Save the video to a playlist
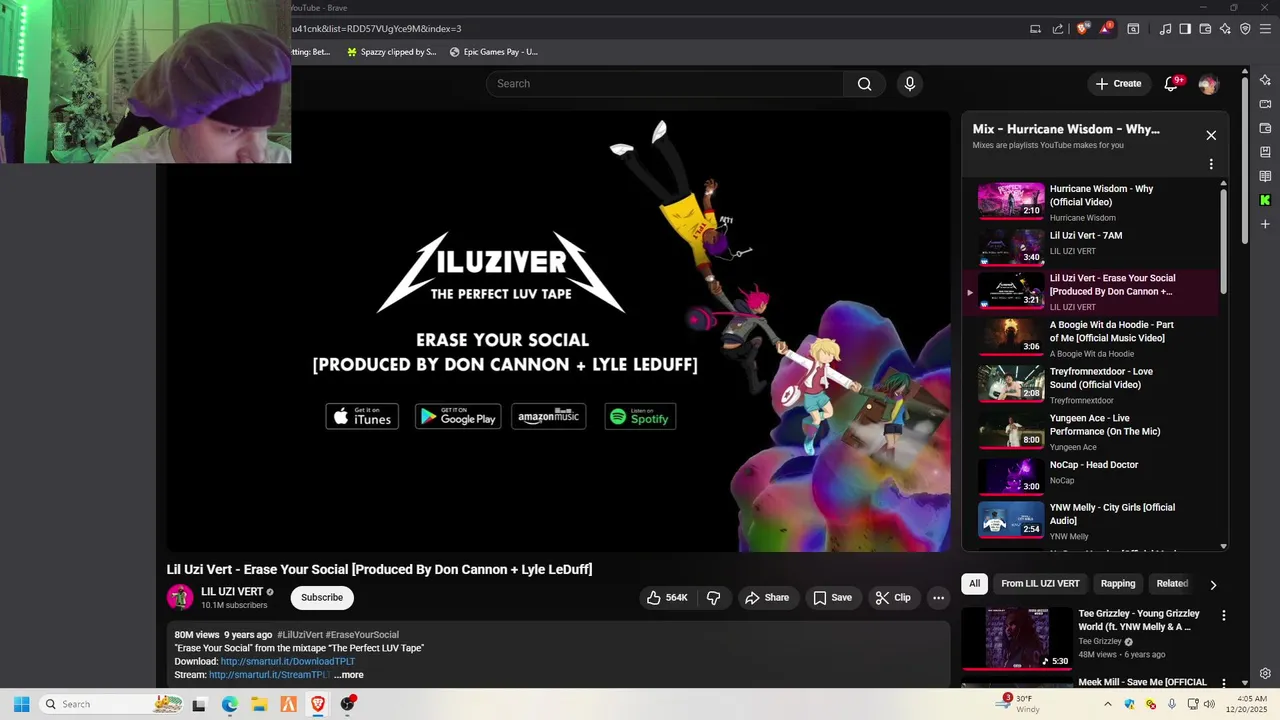Viewport: 1280px width, 720px height. click(x=832, y=598)
